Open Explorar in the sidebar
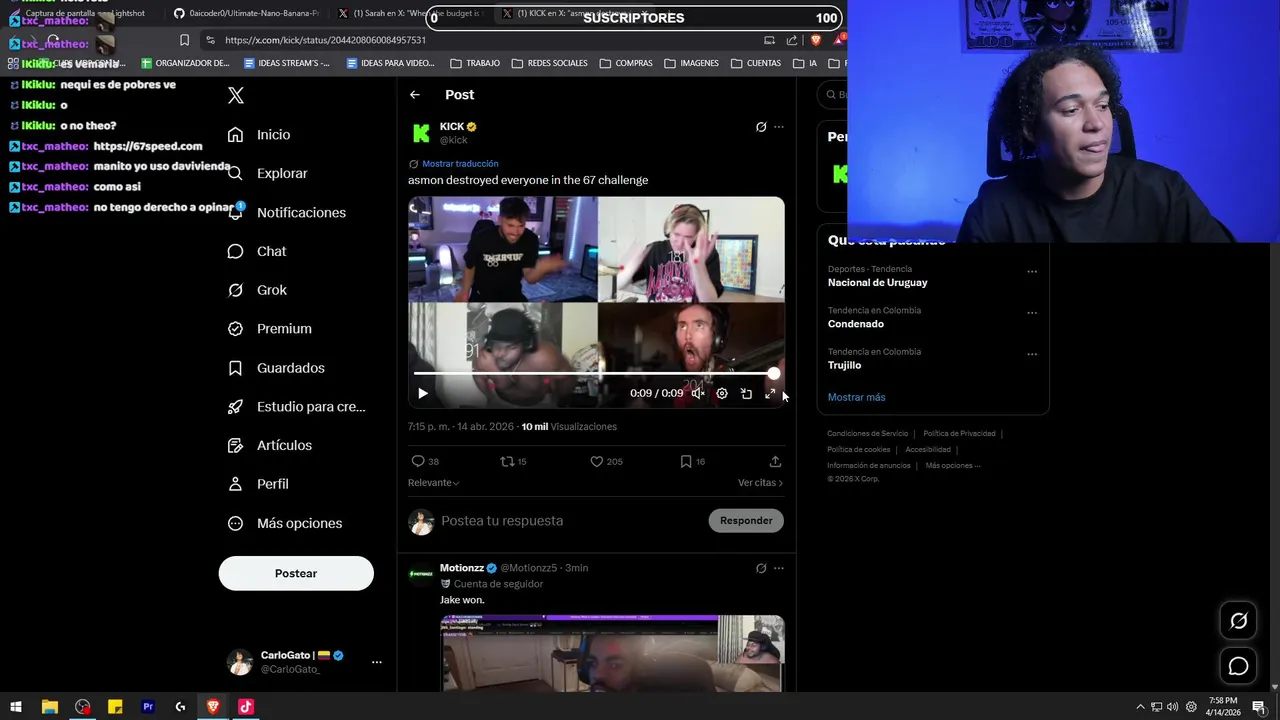The height and width of the screenshot is (720, 1280). click(267, 173)
